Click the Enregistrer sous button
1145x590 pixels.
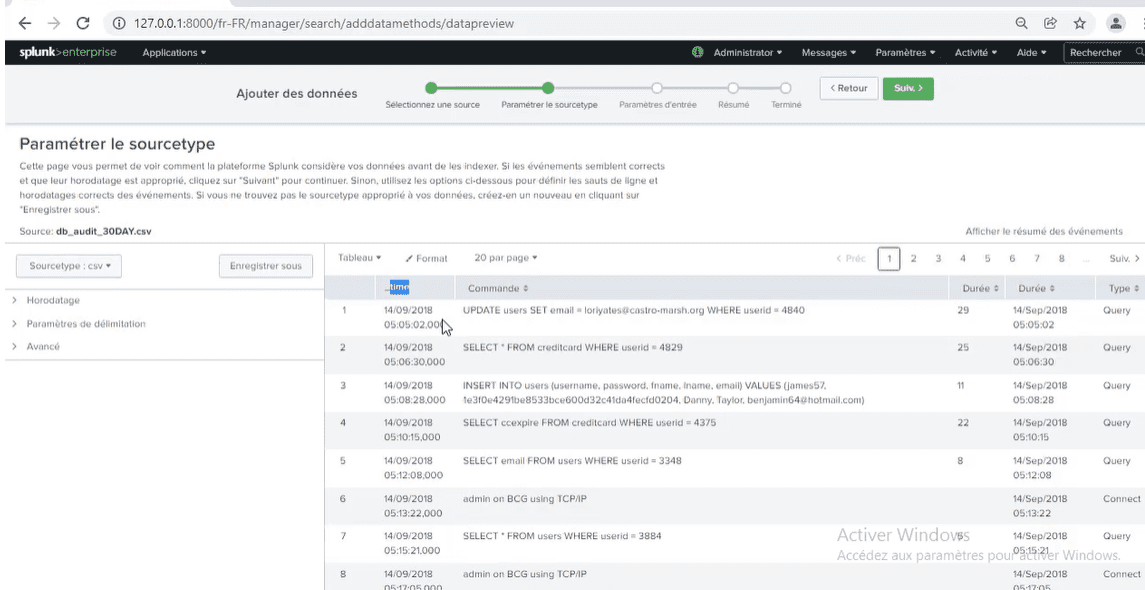click(x=265, y=266)
